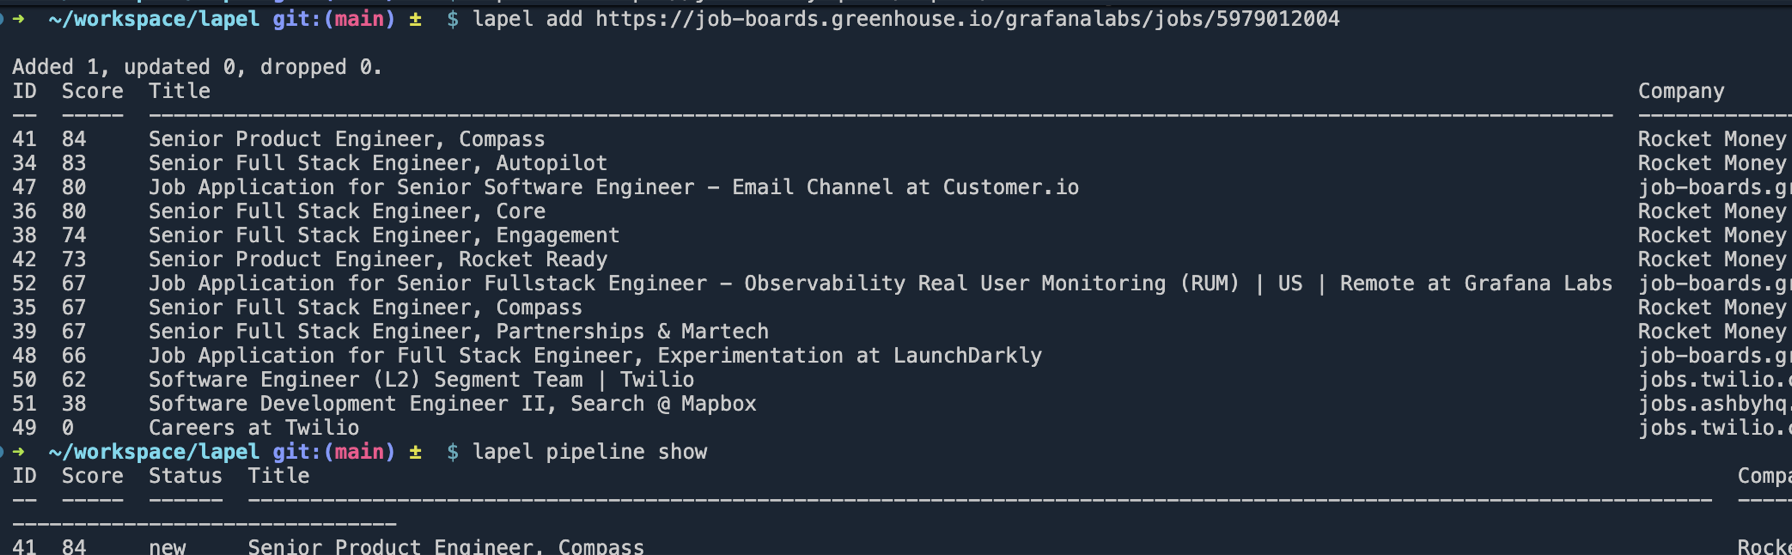Click the git dirty plus-minus indicator on top line
Viewport: 1792px width, 555px height.
(415, 19)
